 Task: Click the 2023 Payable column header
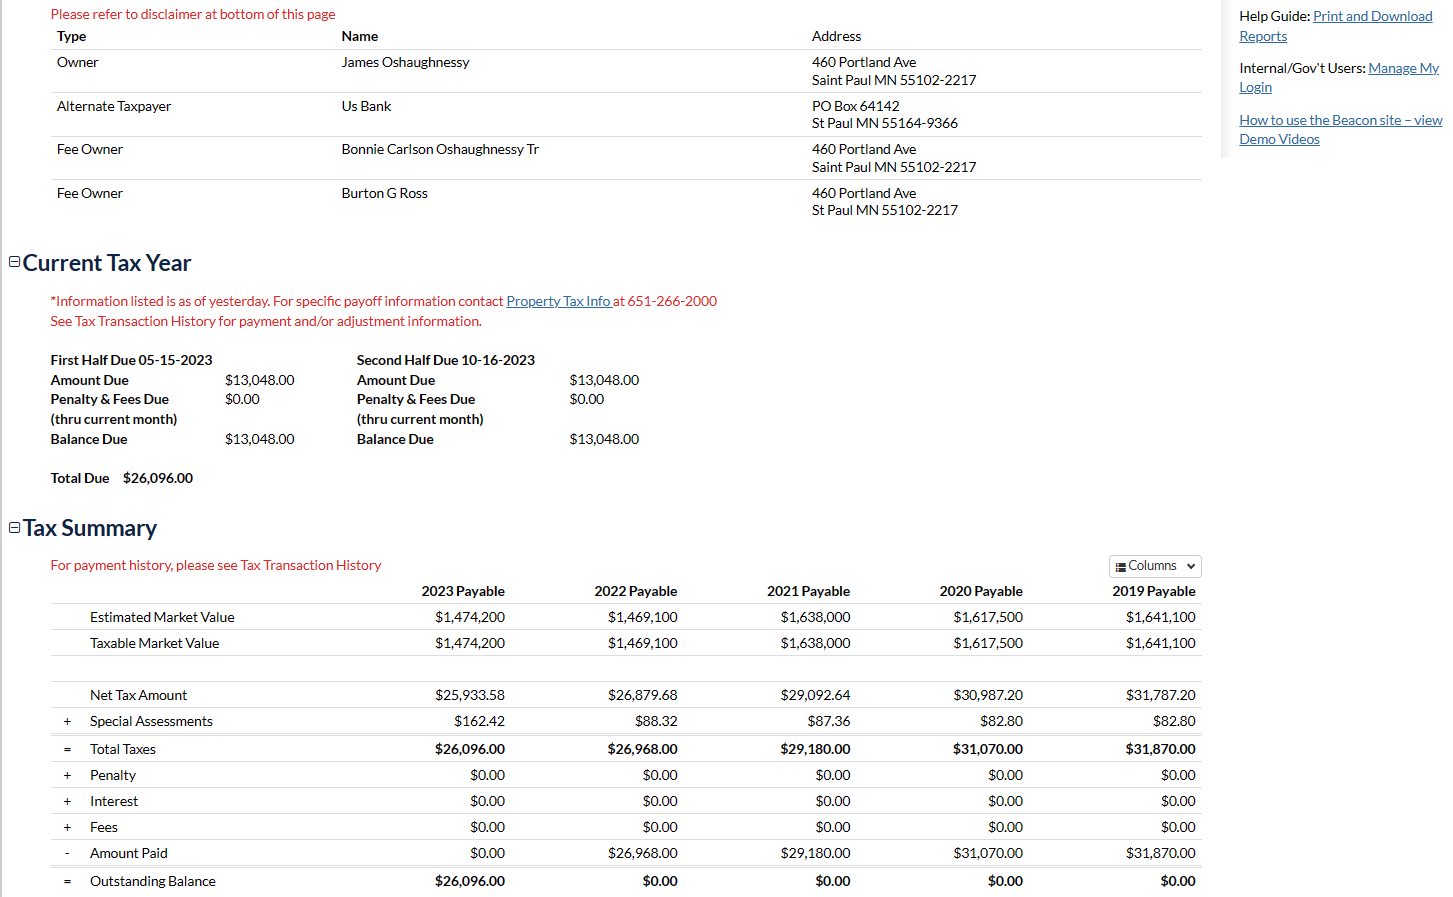pos(462,591)
